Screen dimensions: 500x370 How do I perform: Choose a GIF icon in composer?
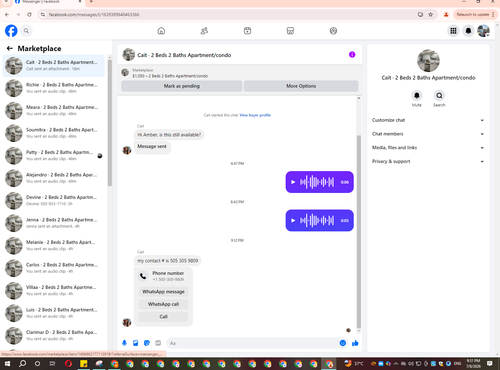pyautogui.click(x=158, y=343)
